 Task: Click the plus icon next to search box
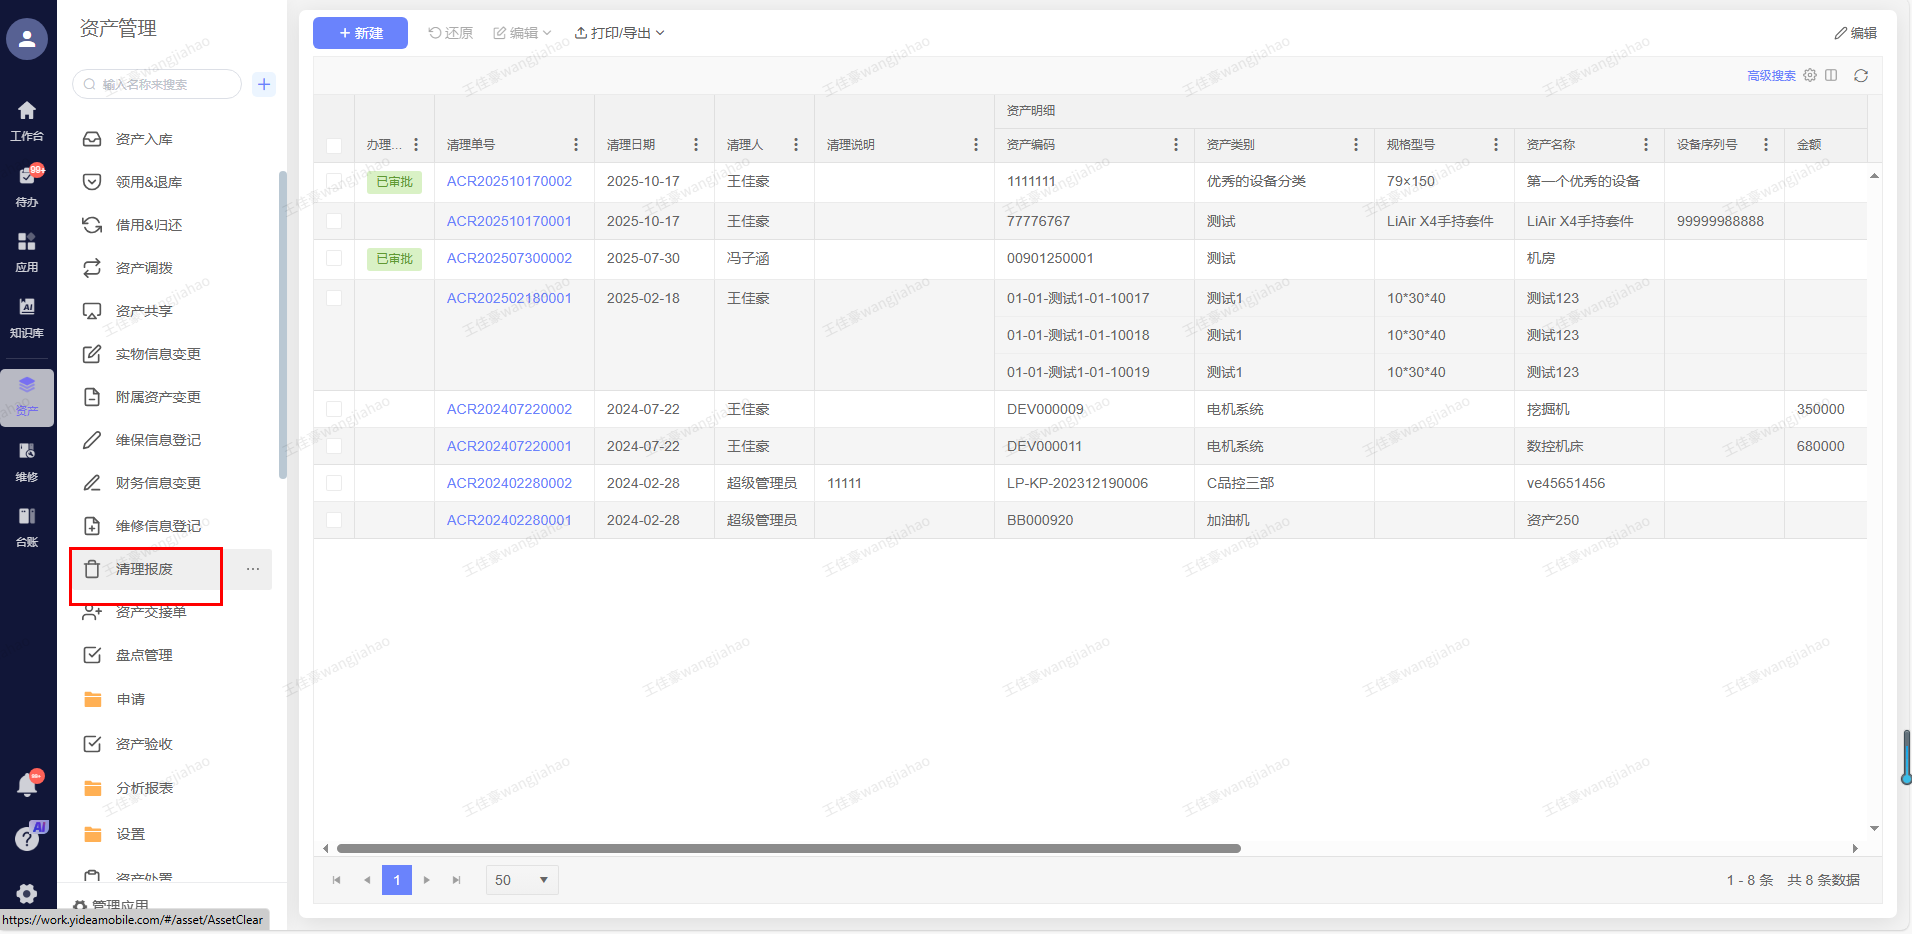(x=264, y=84)
